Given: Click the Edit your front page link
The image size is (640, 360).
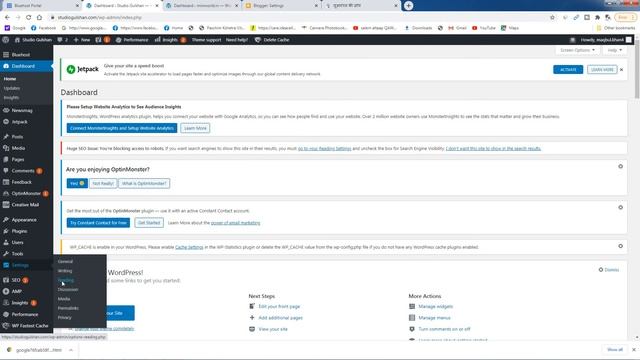Looking at the screenshot, I should 279,307.
